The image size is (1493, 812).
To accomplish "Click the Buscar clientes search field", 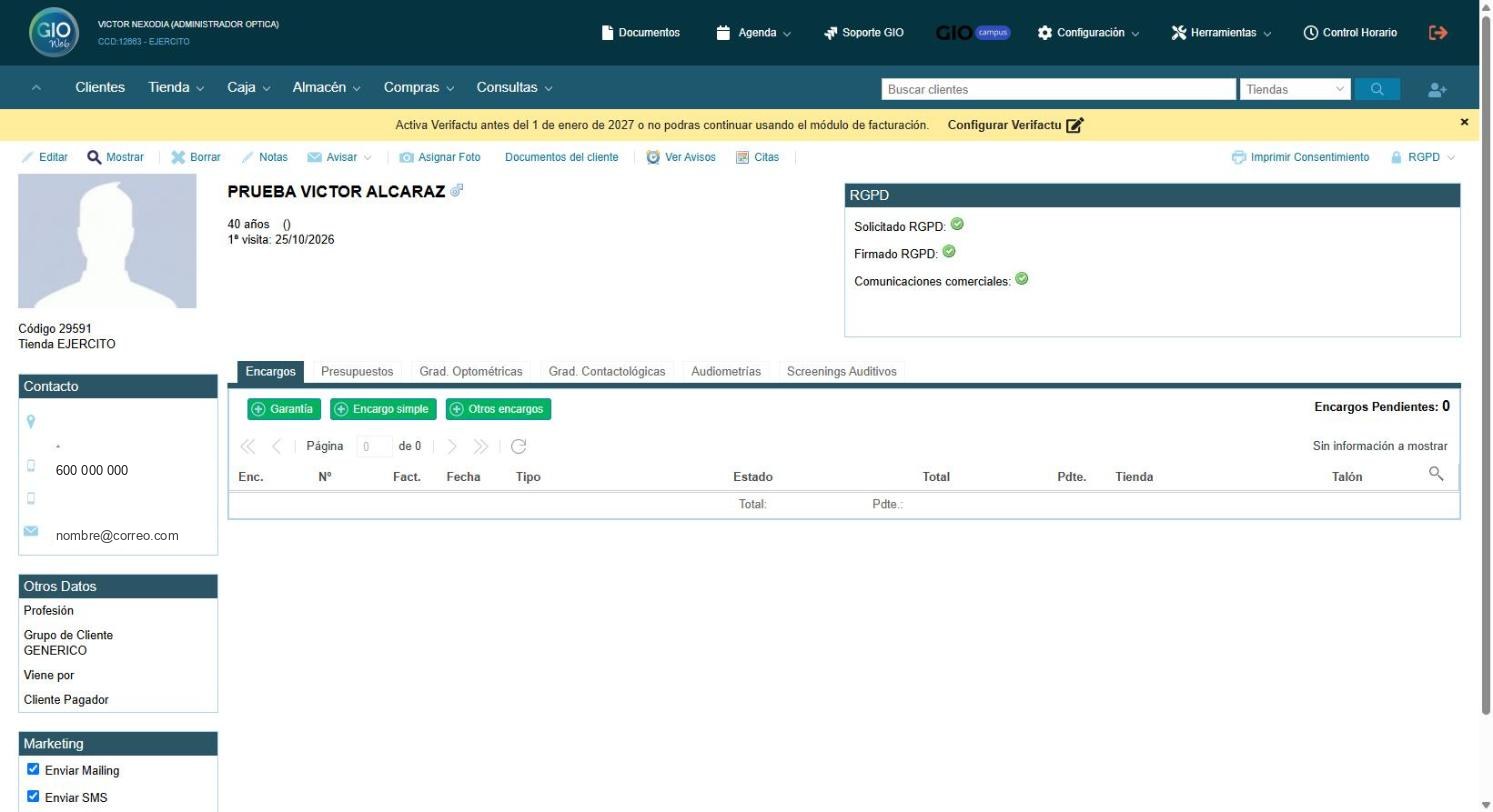I will (x=1059, y=89).
